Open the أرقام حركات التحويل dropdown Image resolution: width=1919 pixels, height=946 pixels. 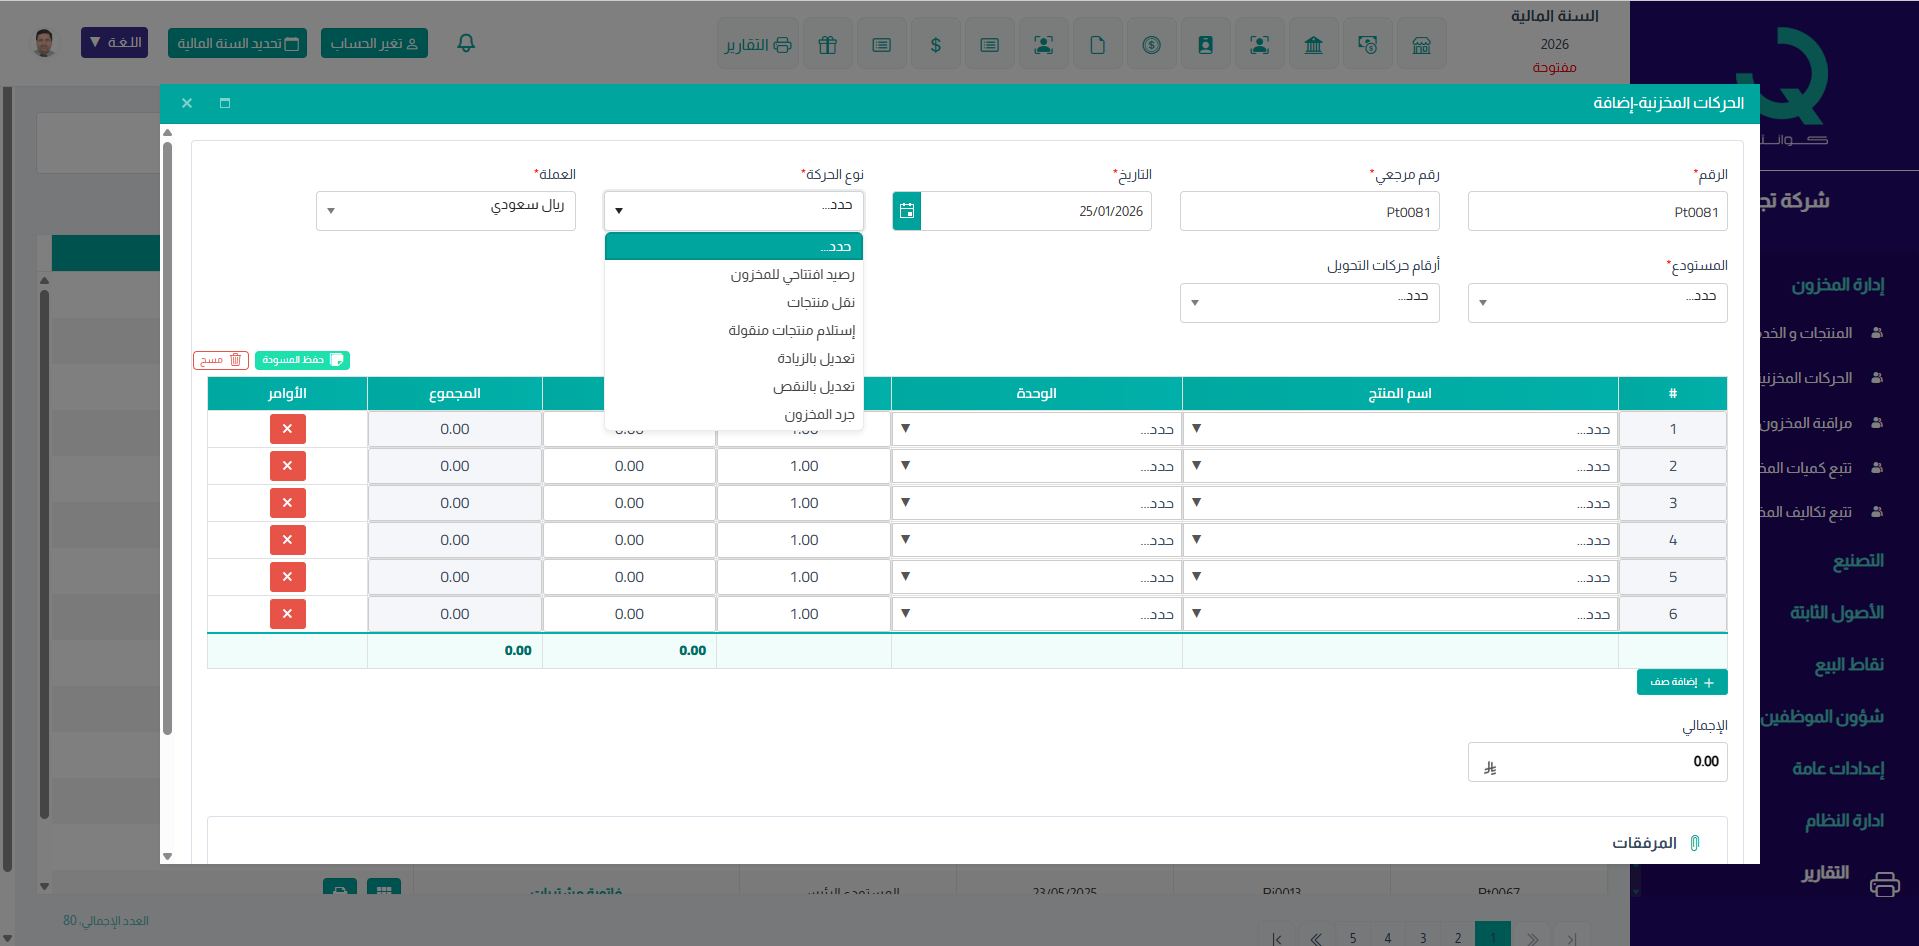click(1309, 303)
